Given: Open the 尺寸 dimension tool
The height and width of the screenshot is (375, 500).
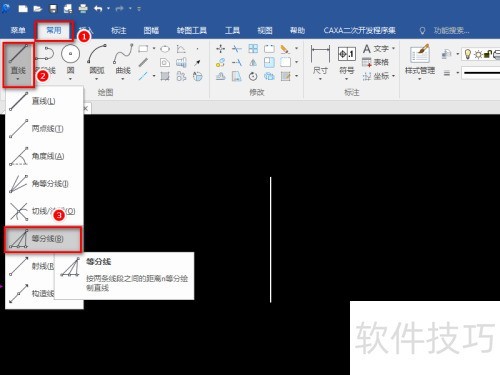Looking at the screenshot, I should 320,63.
